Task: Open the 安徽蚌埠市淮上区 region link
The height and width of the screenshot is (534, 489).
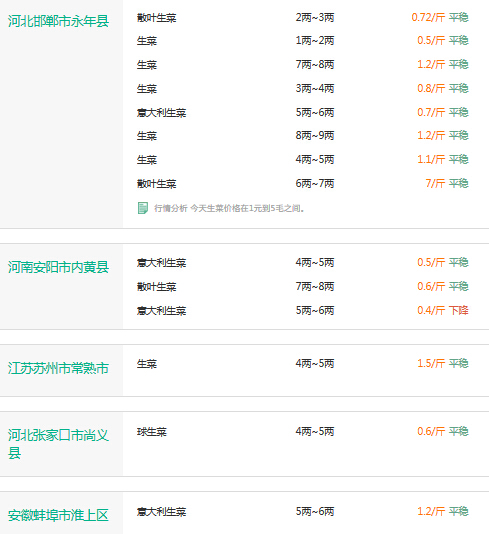Action: tap(58, 515)
